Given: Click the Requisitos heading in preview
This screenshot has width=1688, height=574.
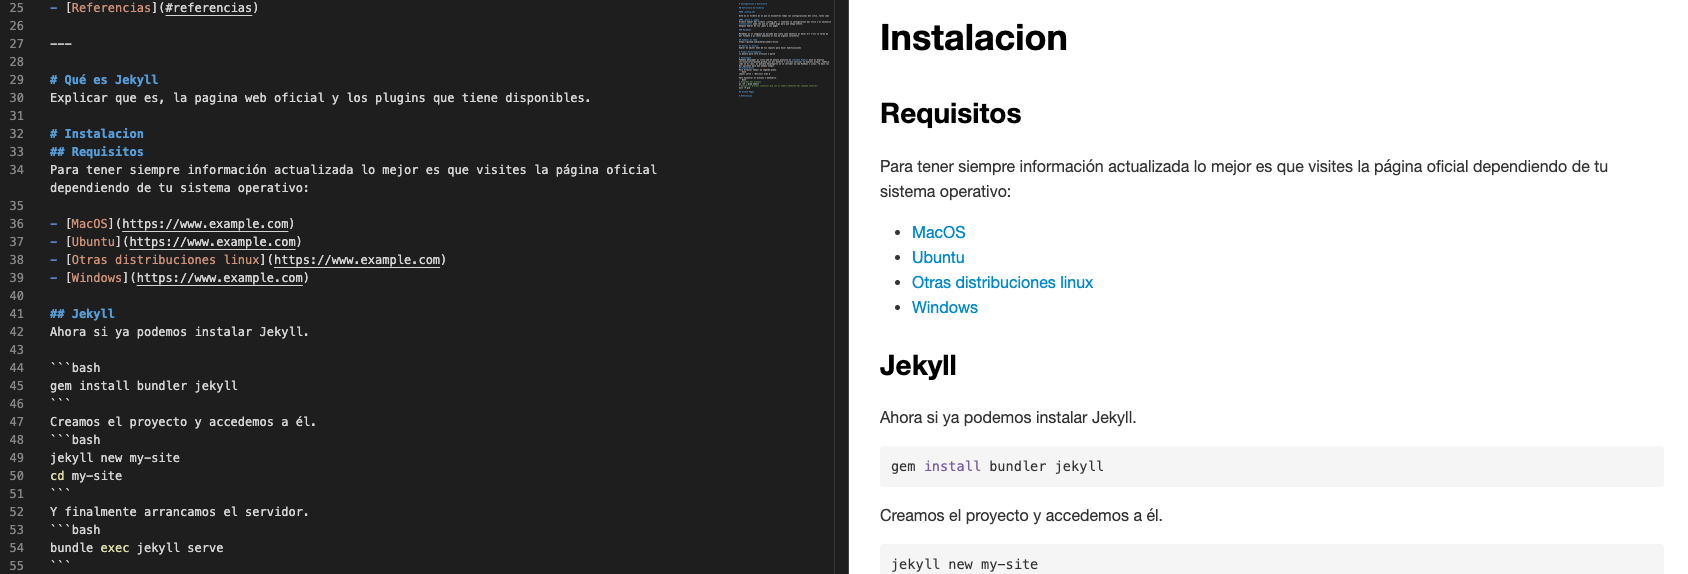Looking at the screenshot, I should pyautogui.click(x=950, y=114).
